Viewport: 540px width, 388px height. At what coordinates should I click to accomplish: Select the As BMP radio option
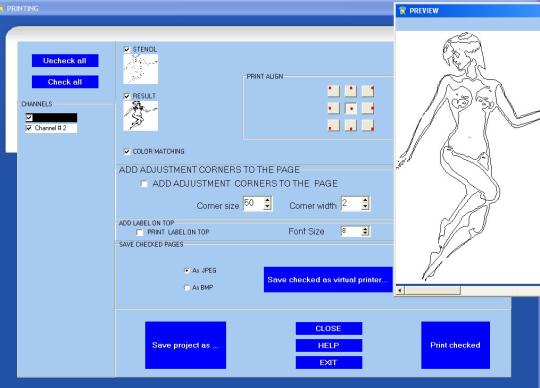click(x=187, y=287)
